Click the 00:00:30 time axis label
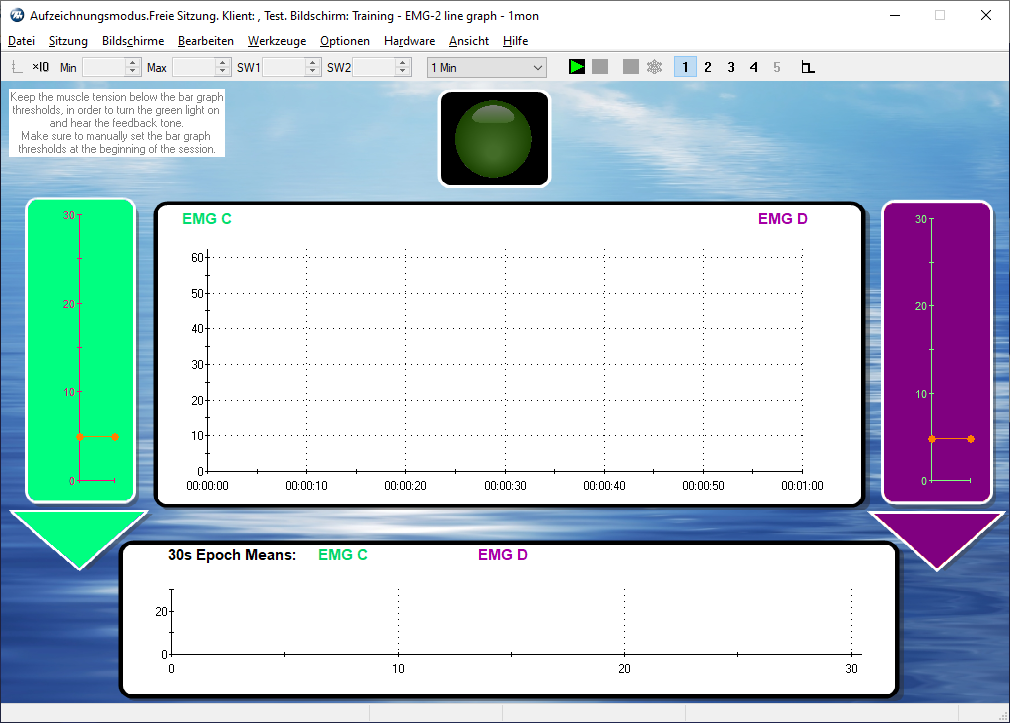Image resolution: width=1010 pixels, height=723 pixels. click(x=505, y=486)
